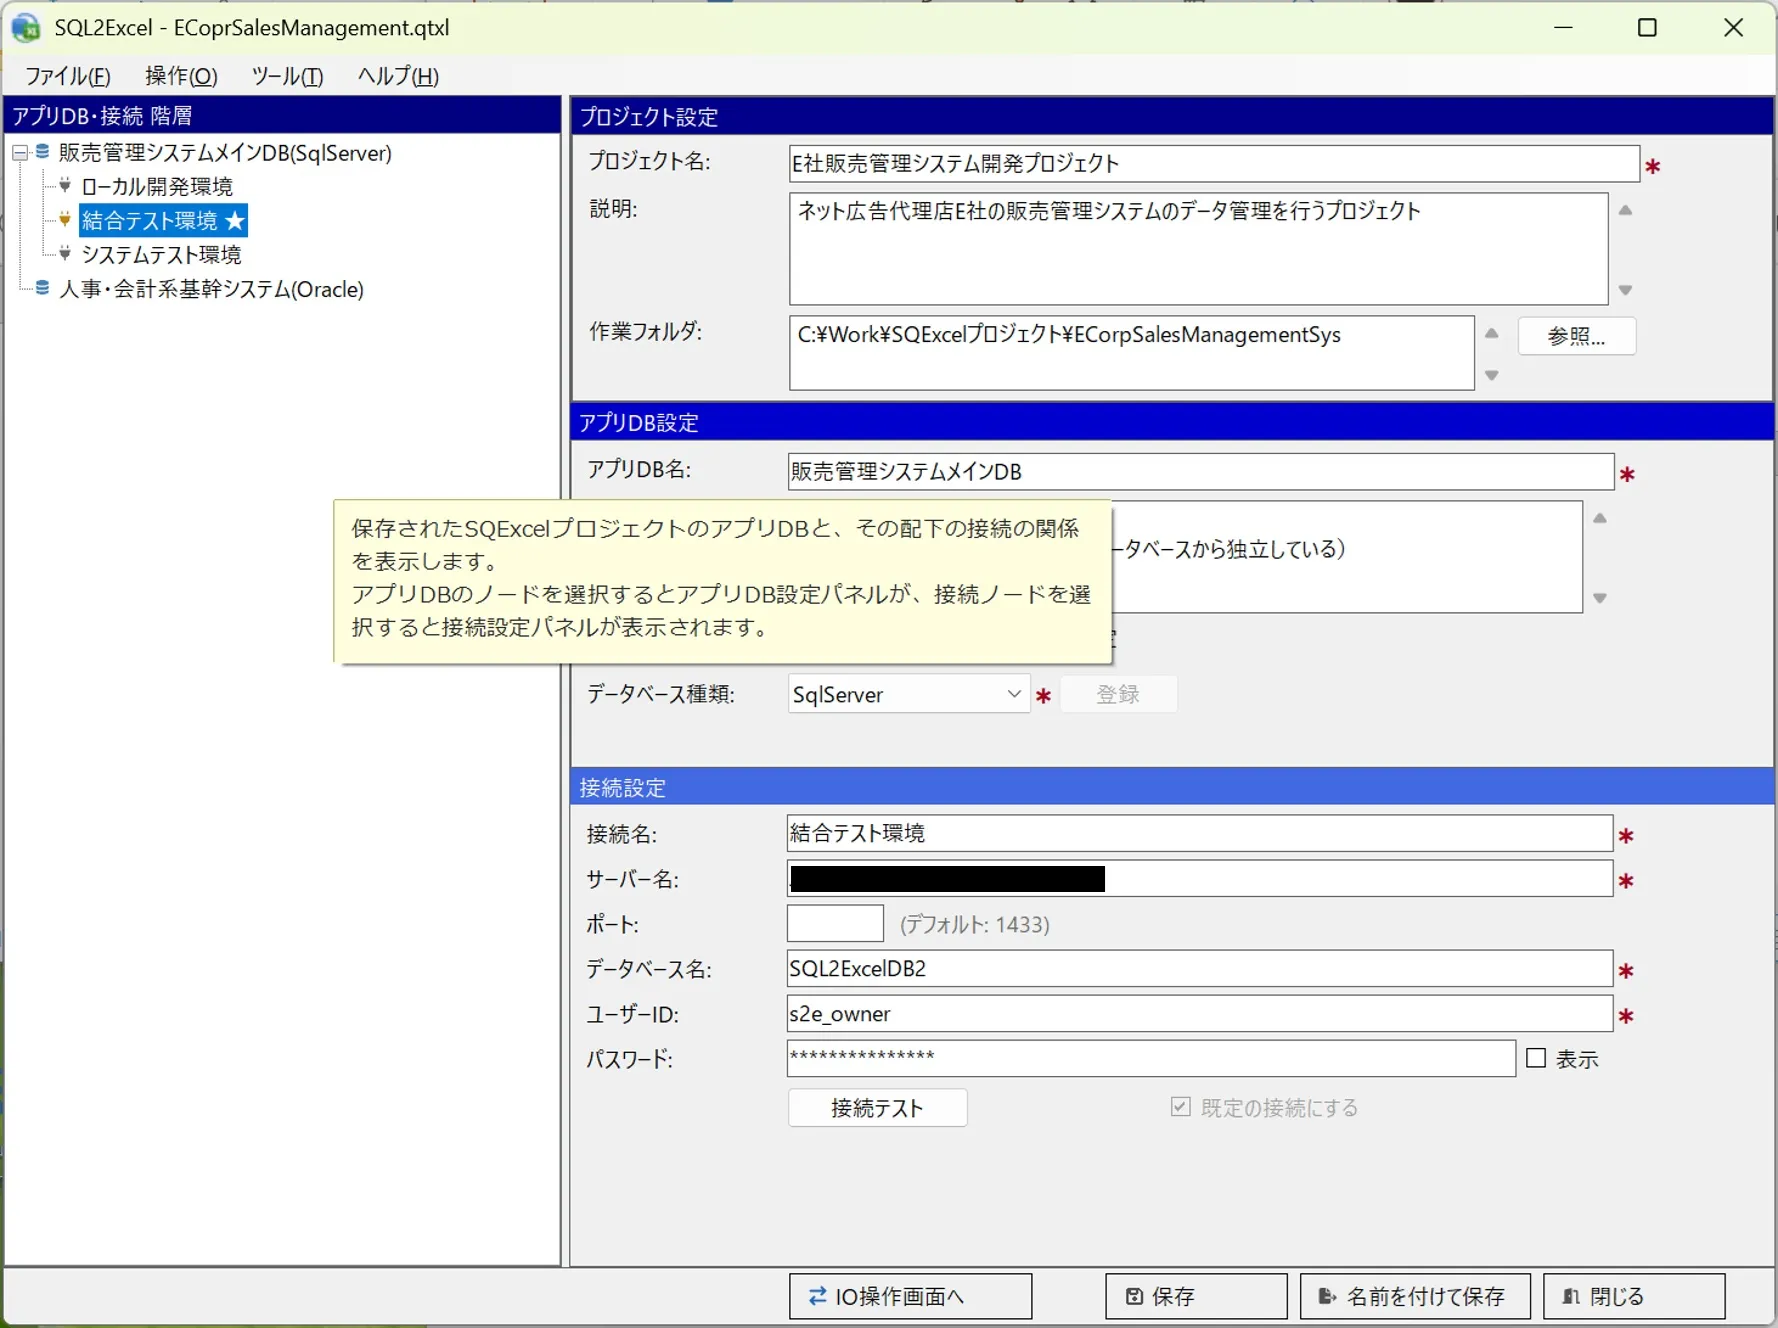1778x1328 pixels.
Task: Toggle the password 表示 checkbox
Action: [1536, 1058]
